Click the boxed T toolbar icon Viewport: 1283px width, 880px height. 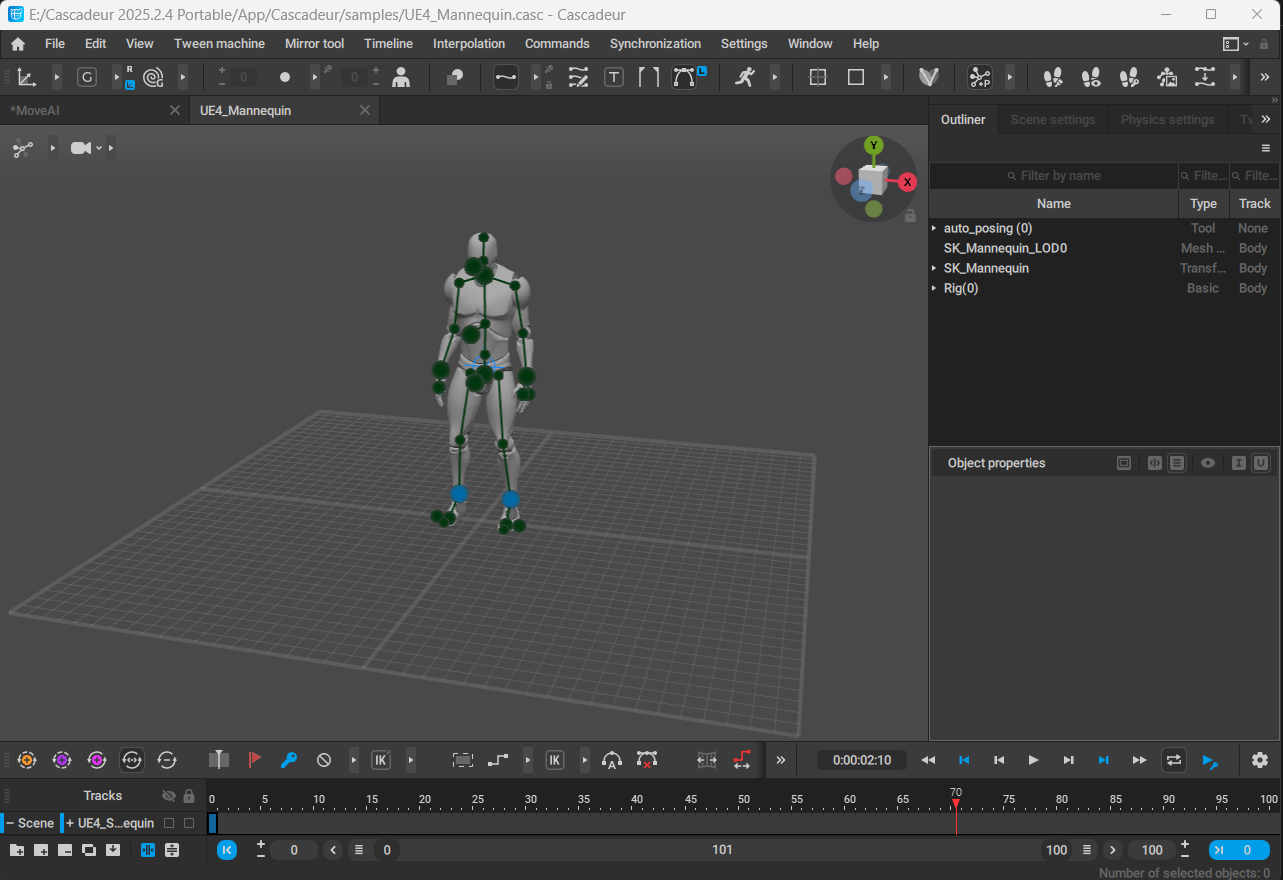point(614,77)
